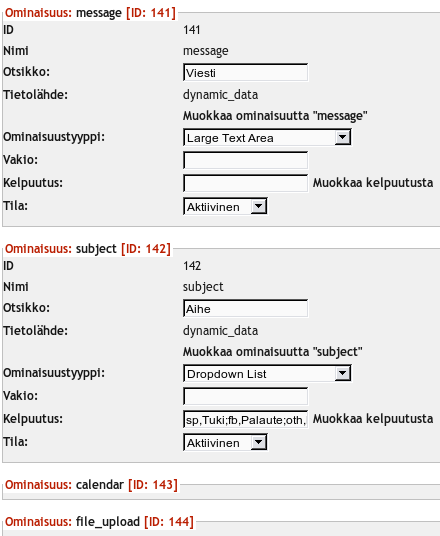Viewport: 440px width, 536px height.
Task: Click arrow button of Large Text Area combo
Action: pyautogui.click(x=342, y=137)
